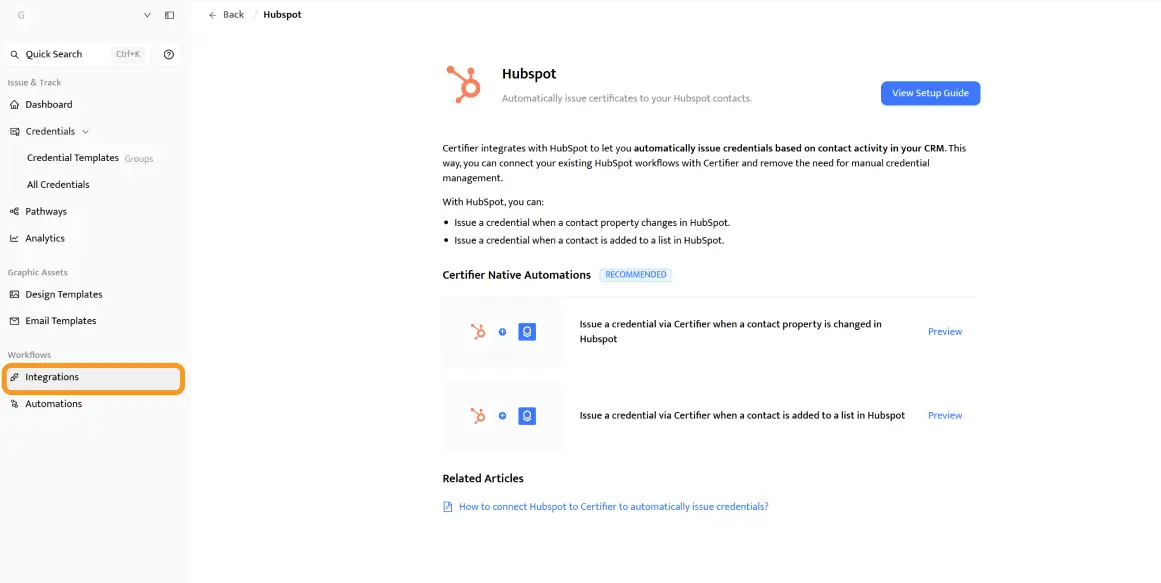Click the related article document icon
This screenshot has height=583, width=1161.
447,507
